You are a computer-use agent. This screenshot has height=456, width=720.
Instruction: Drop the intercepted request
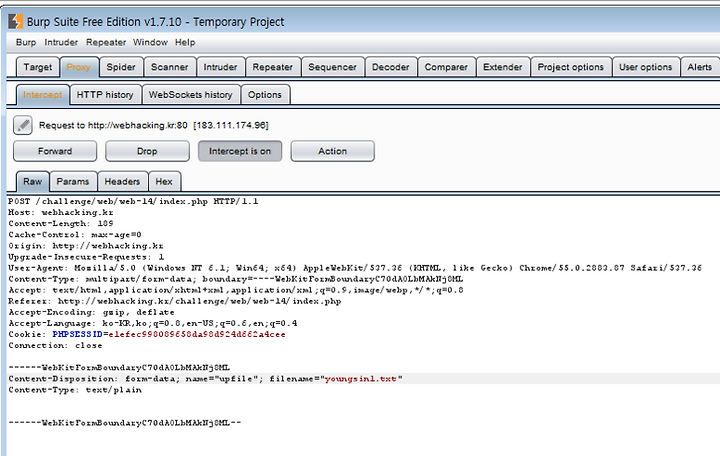point(147,151)
